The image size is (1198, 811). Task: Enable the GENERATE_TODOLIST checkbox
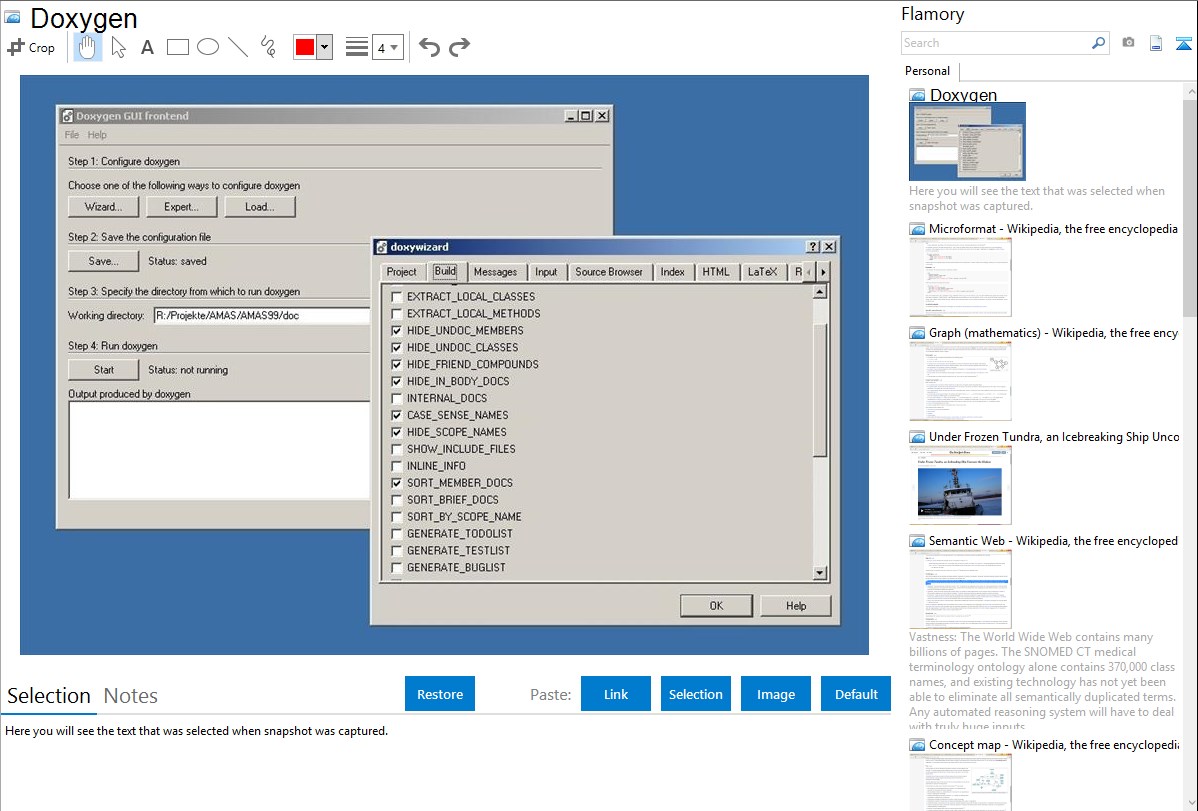(397, 534)
